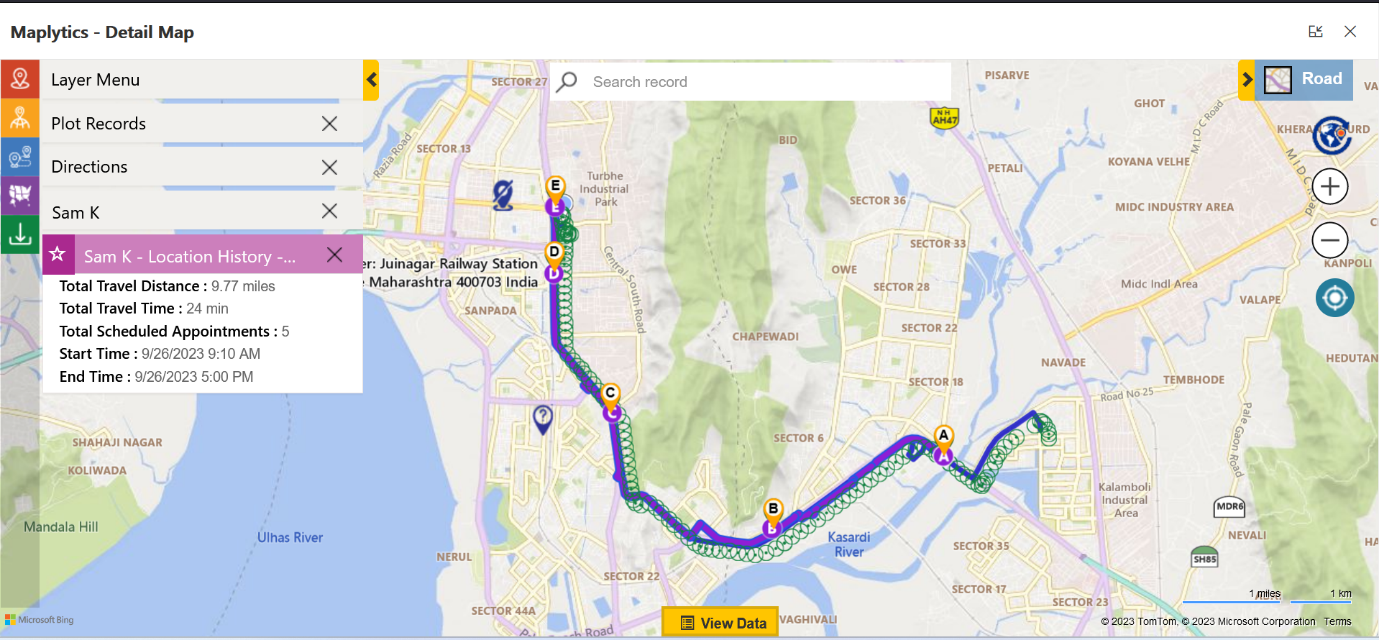The width and height of the screenshot is (1379, 640).
Task: Close the Directions panel
Action: click(x=329, y=167)
